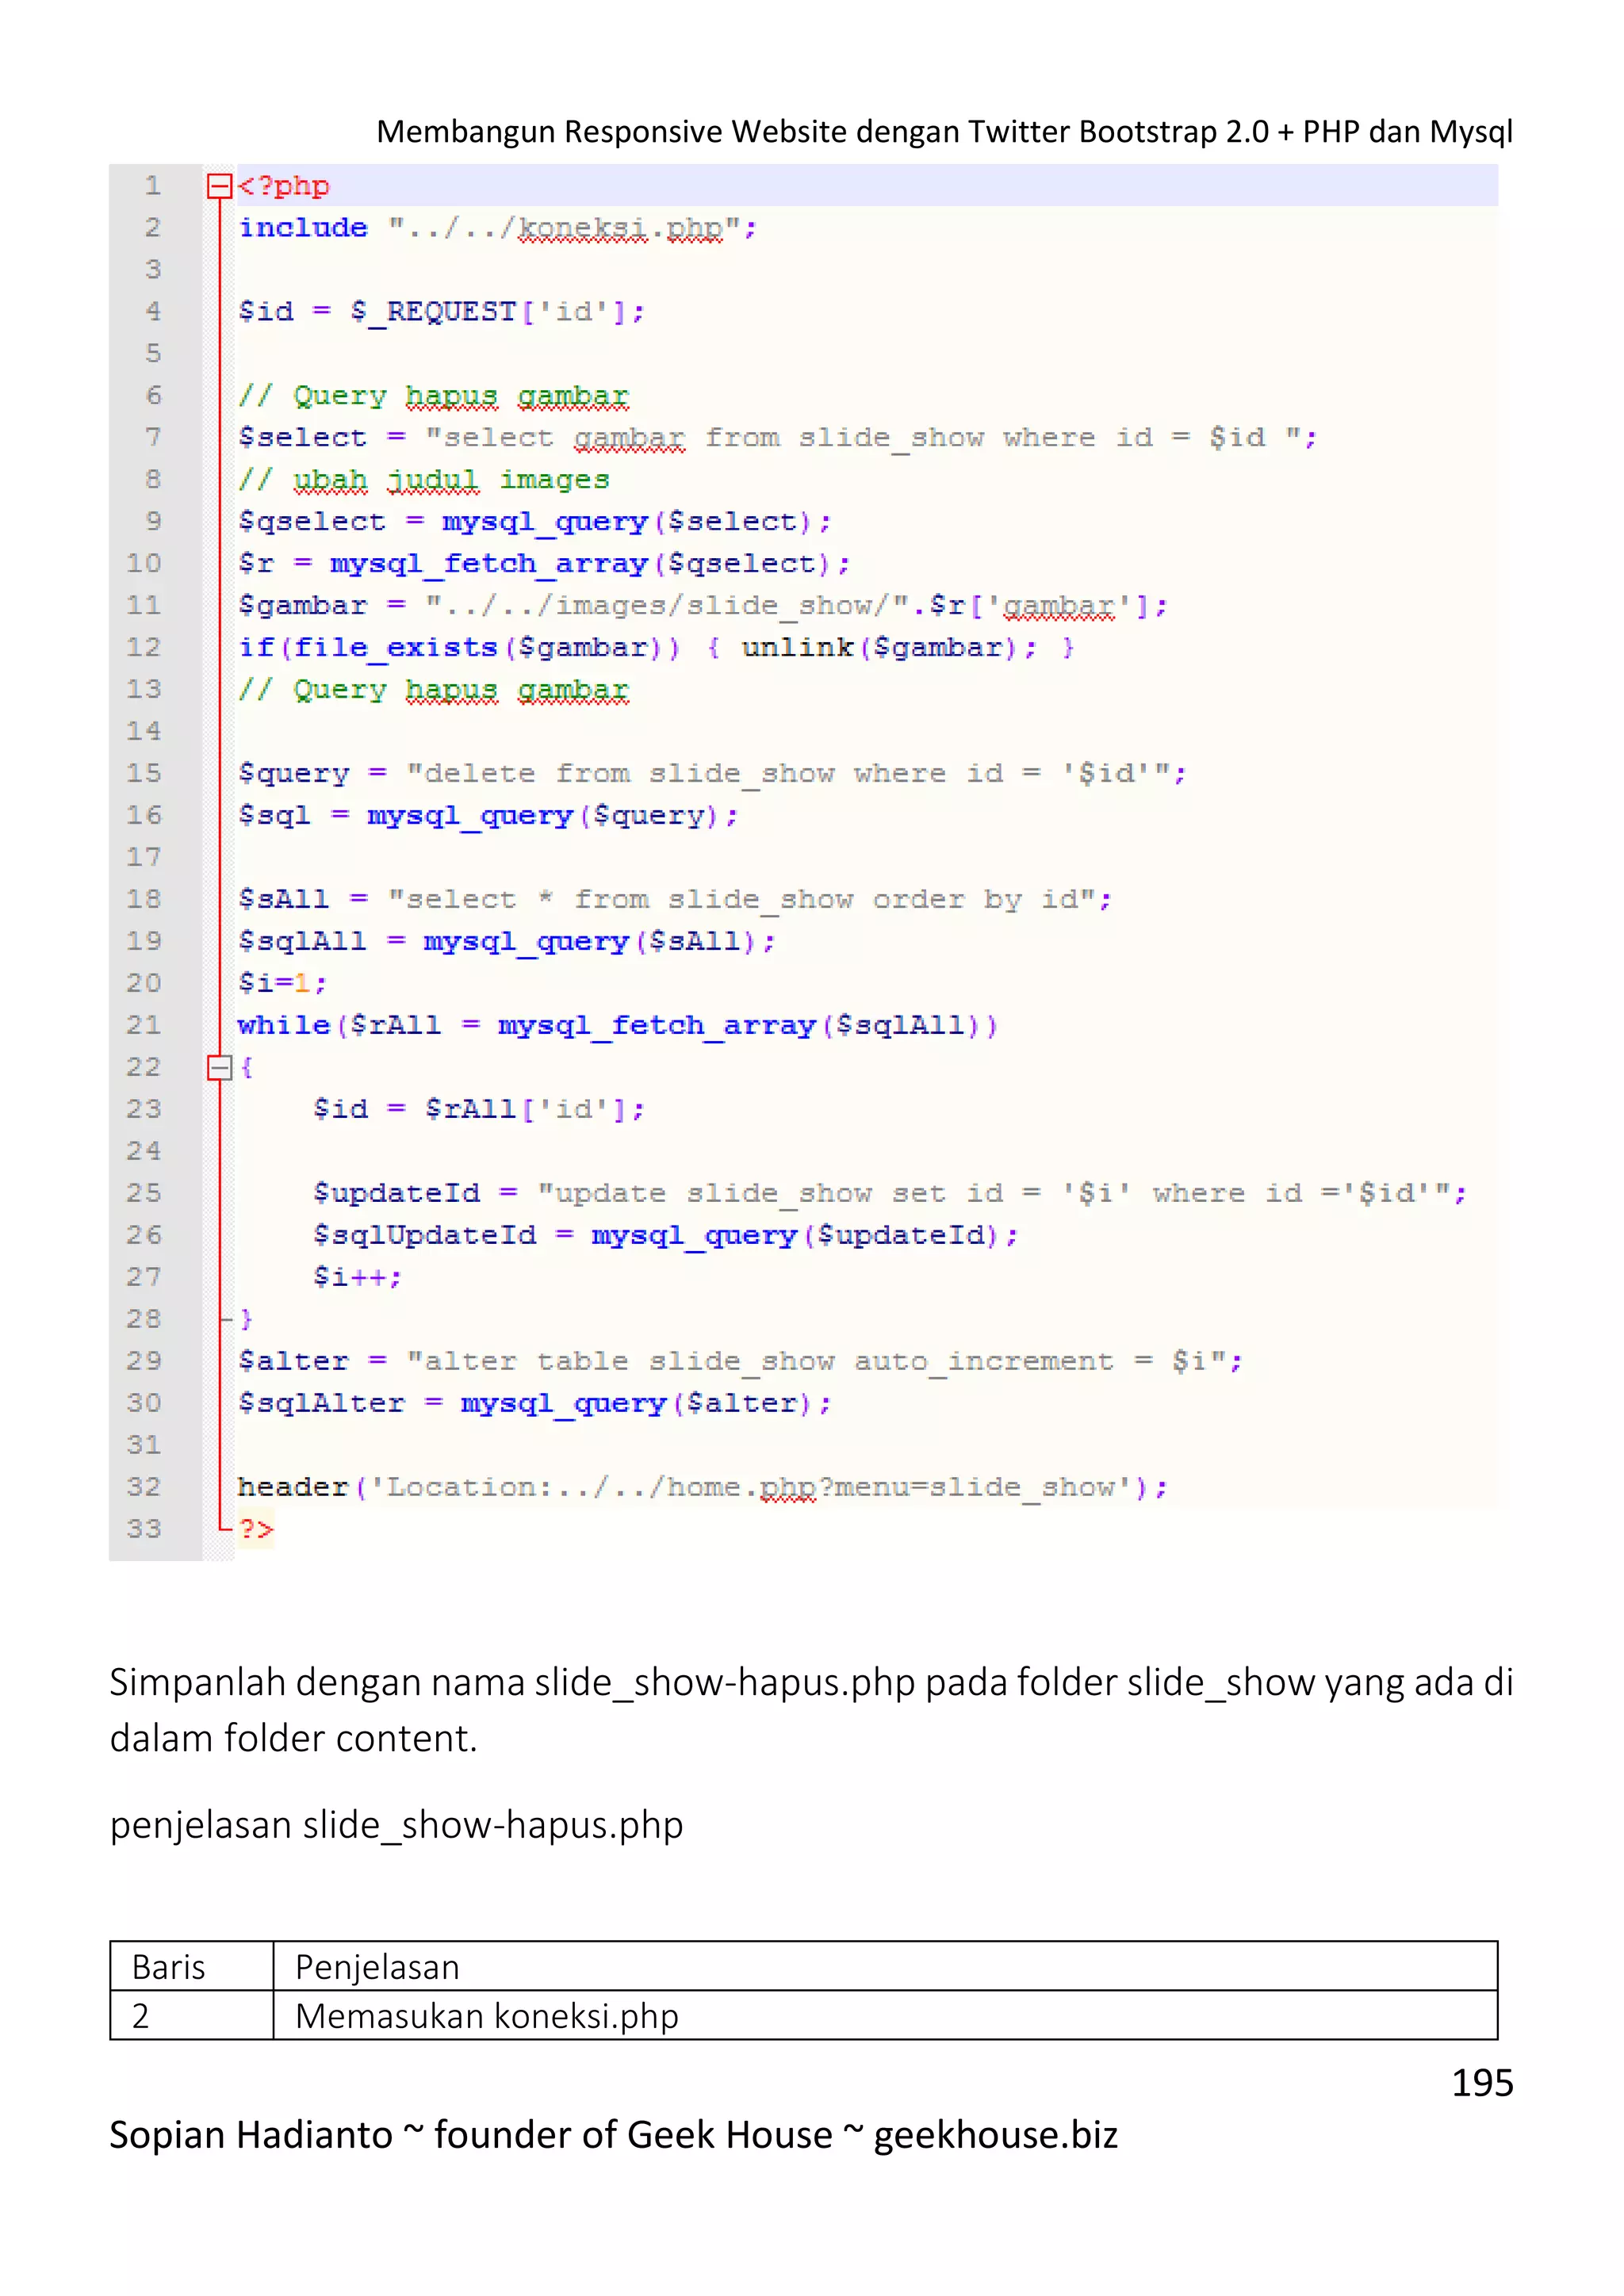
Task: Click the $sAll select * from slide_show line
Action: coord(674,900)
